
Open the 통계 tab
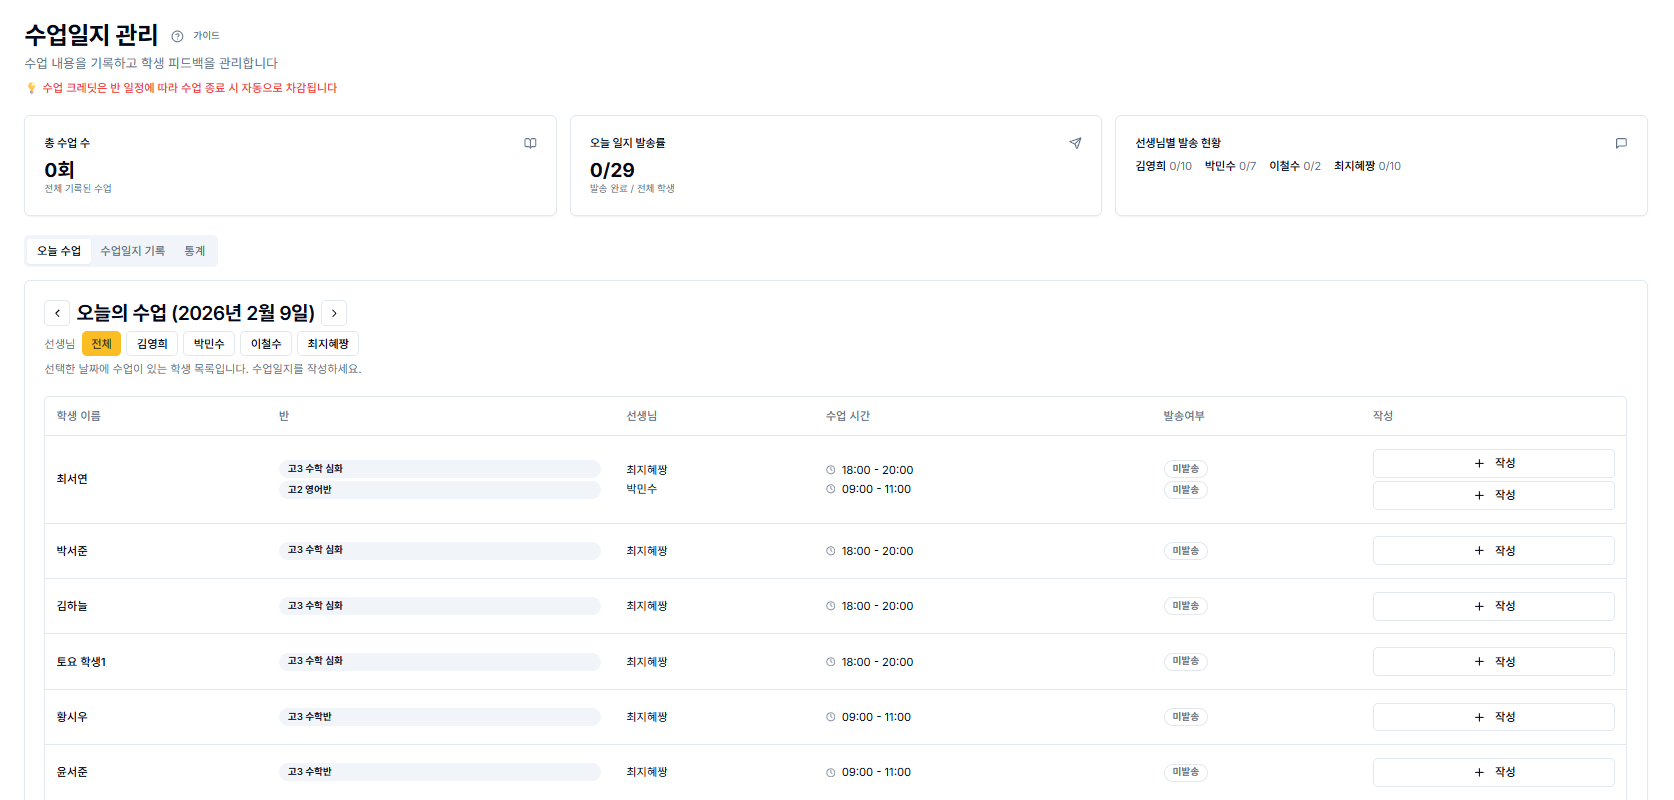tap(194, 251)
